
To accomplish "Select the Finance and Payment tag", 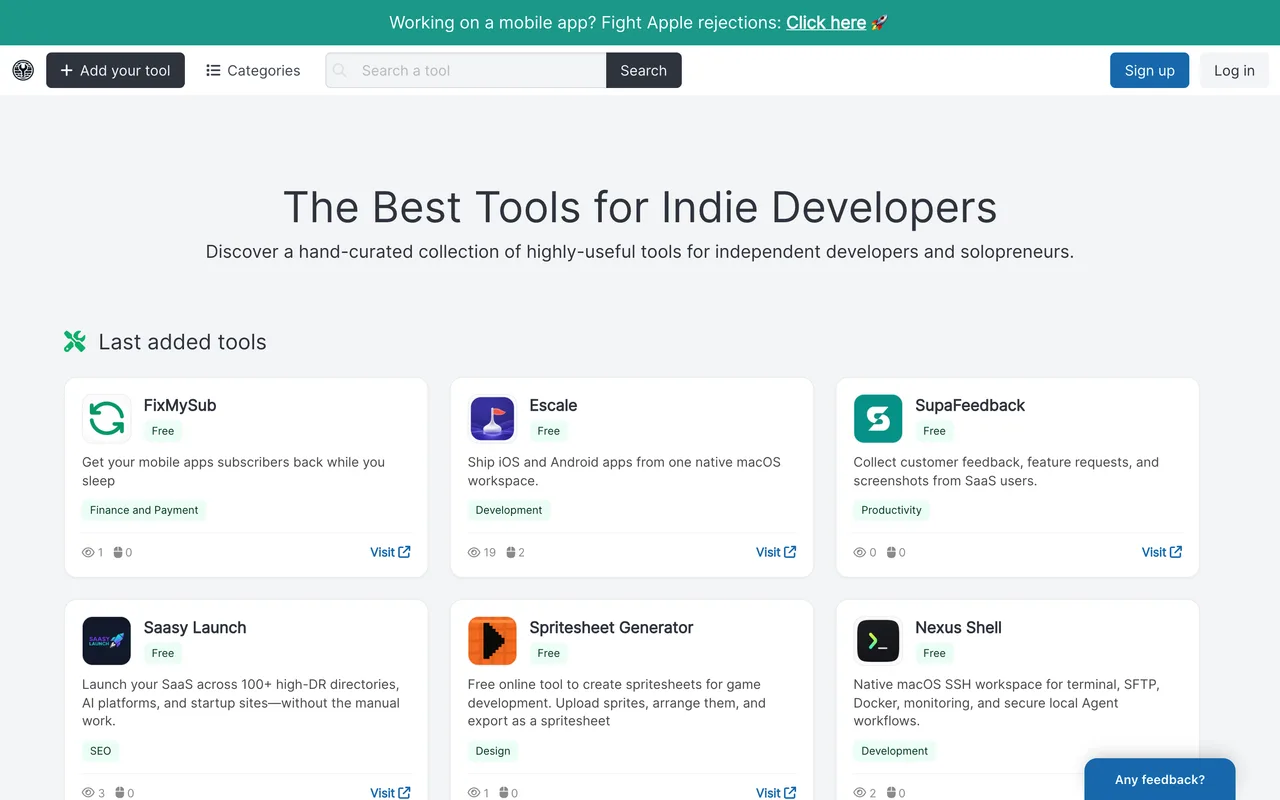I will pyautogui.click(x=144, y=510).
